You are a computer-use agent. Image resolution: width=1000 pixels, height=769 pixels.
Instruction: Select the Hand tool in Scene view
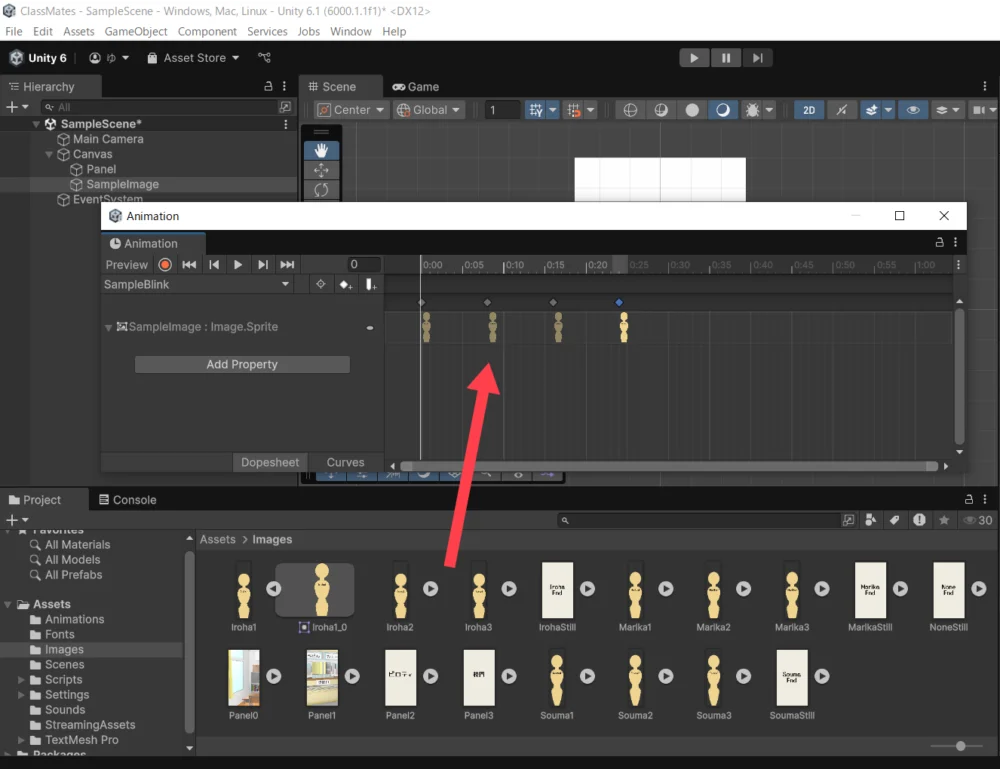321,150
